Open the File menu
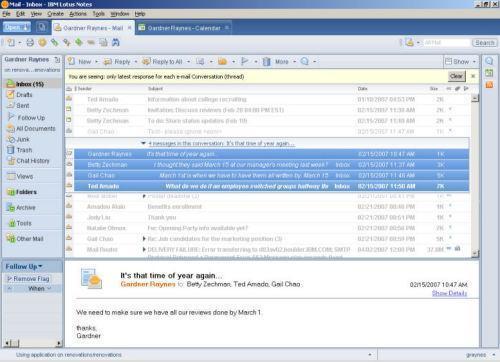 tap(6, 14)
